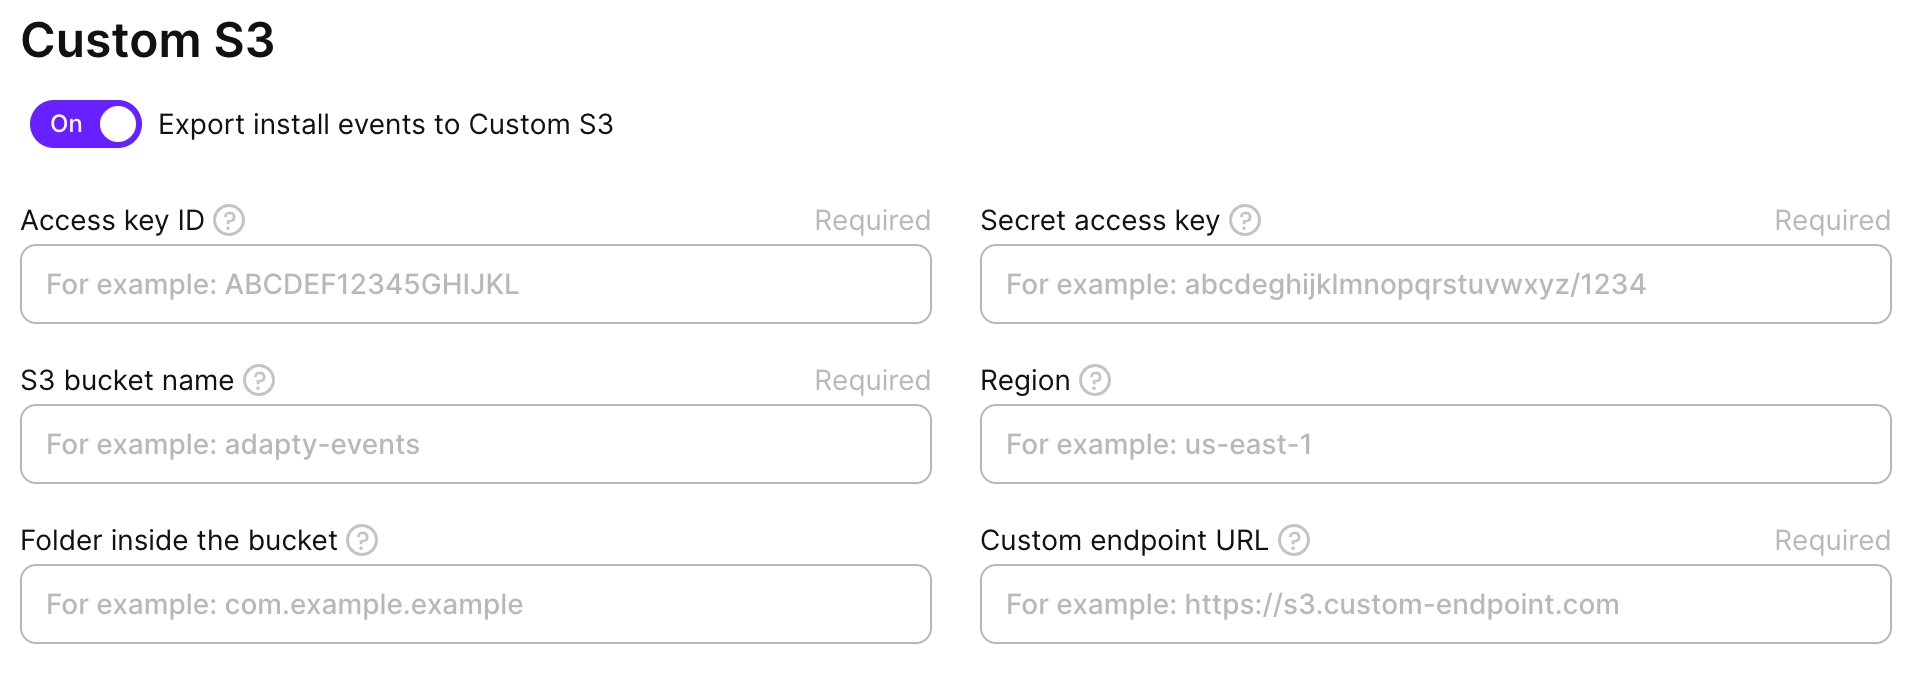Open the S3 bucket name tooltip icon
The height and width of the screenshot is (696, 1930).
coord(258,380)
